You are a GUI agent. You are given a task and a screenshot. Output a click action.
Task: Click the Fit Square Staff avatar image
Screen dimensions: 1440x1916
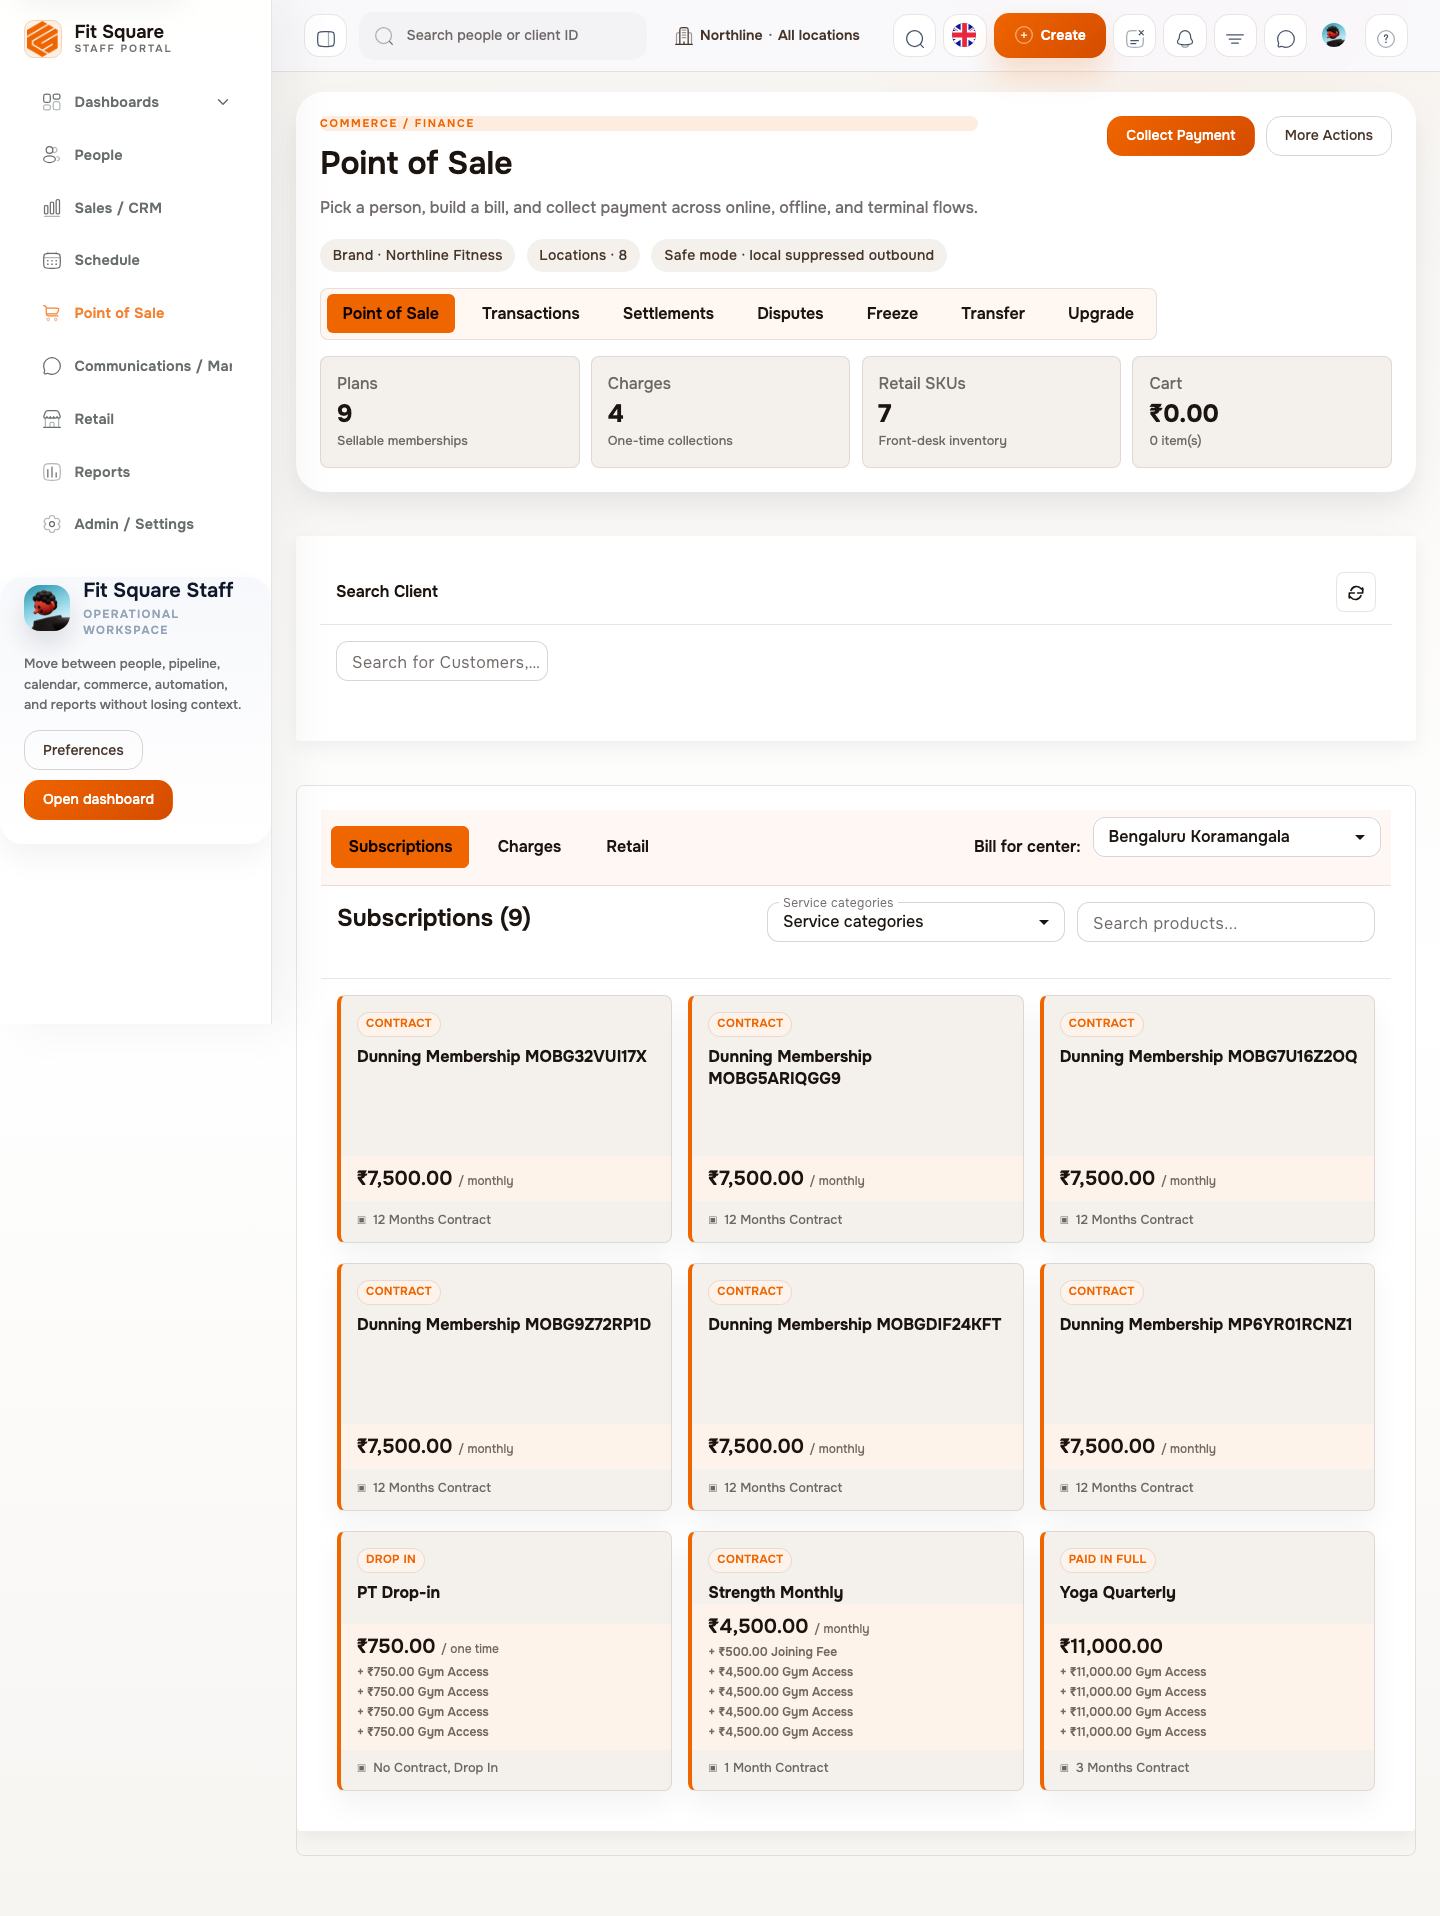click(47, 608)
